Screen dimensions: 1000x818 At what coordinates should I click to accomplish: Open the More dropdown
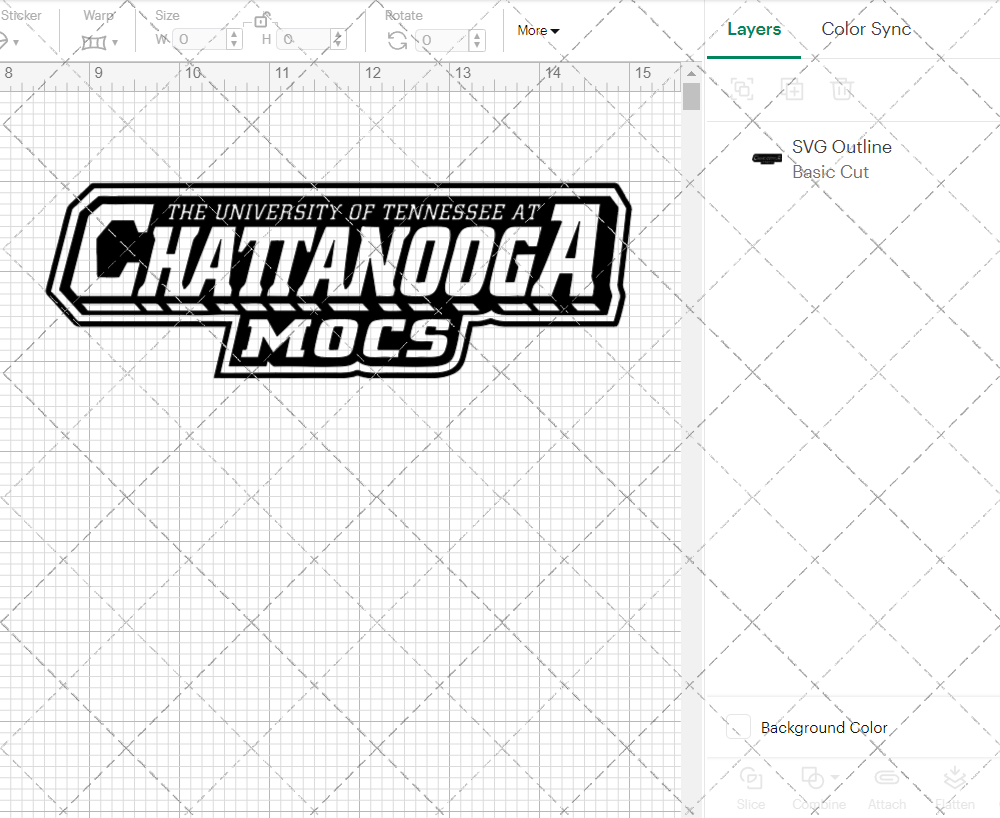coord(538,31)
